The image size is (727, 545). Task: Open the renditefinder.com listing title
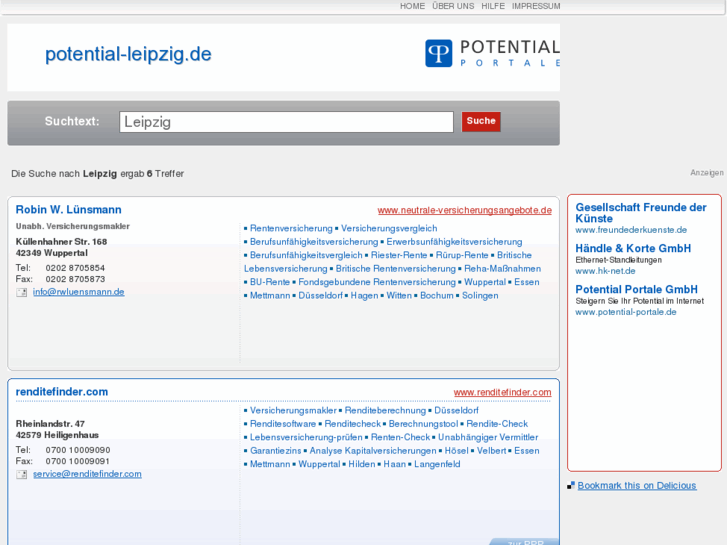[61, 392]
